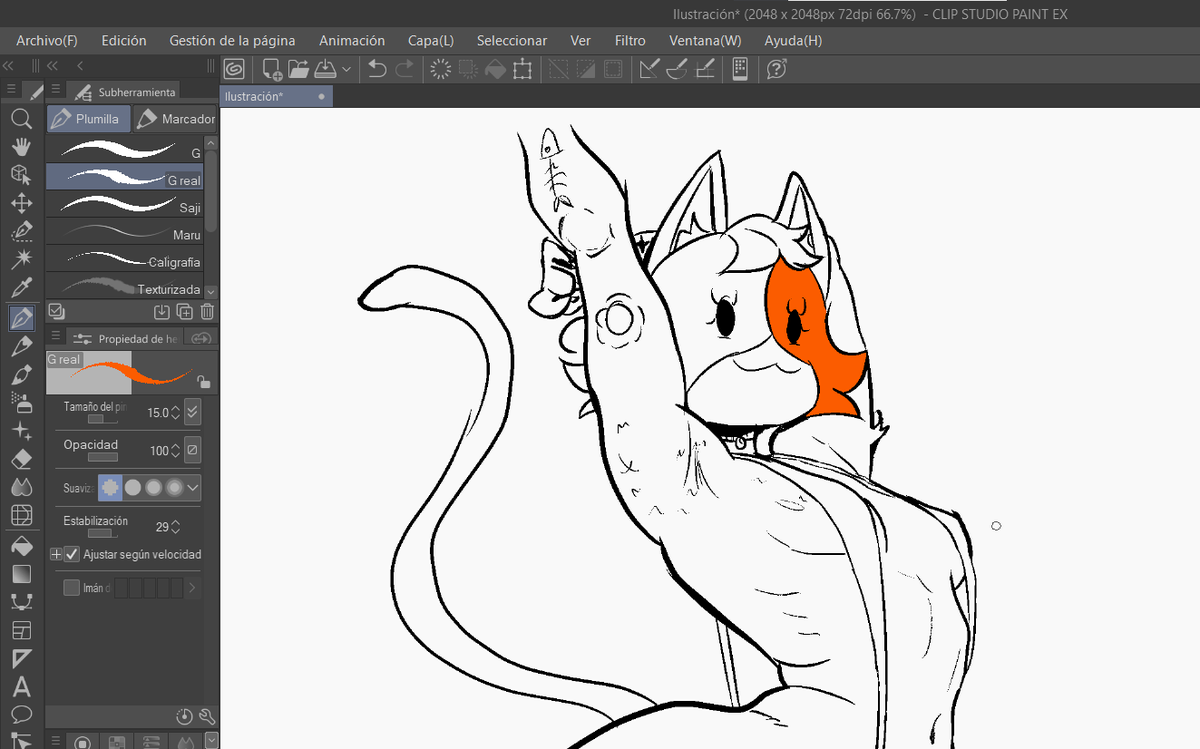Open the Archivo(F) menu
The width and height of the screenshot is (1200, 749).
pos(47,41)
